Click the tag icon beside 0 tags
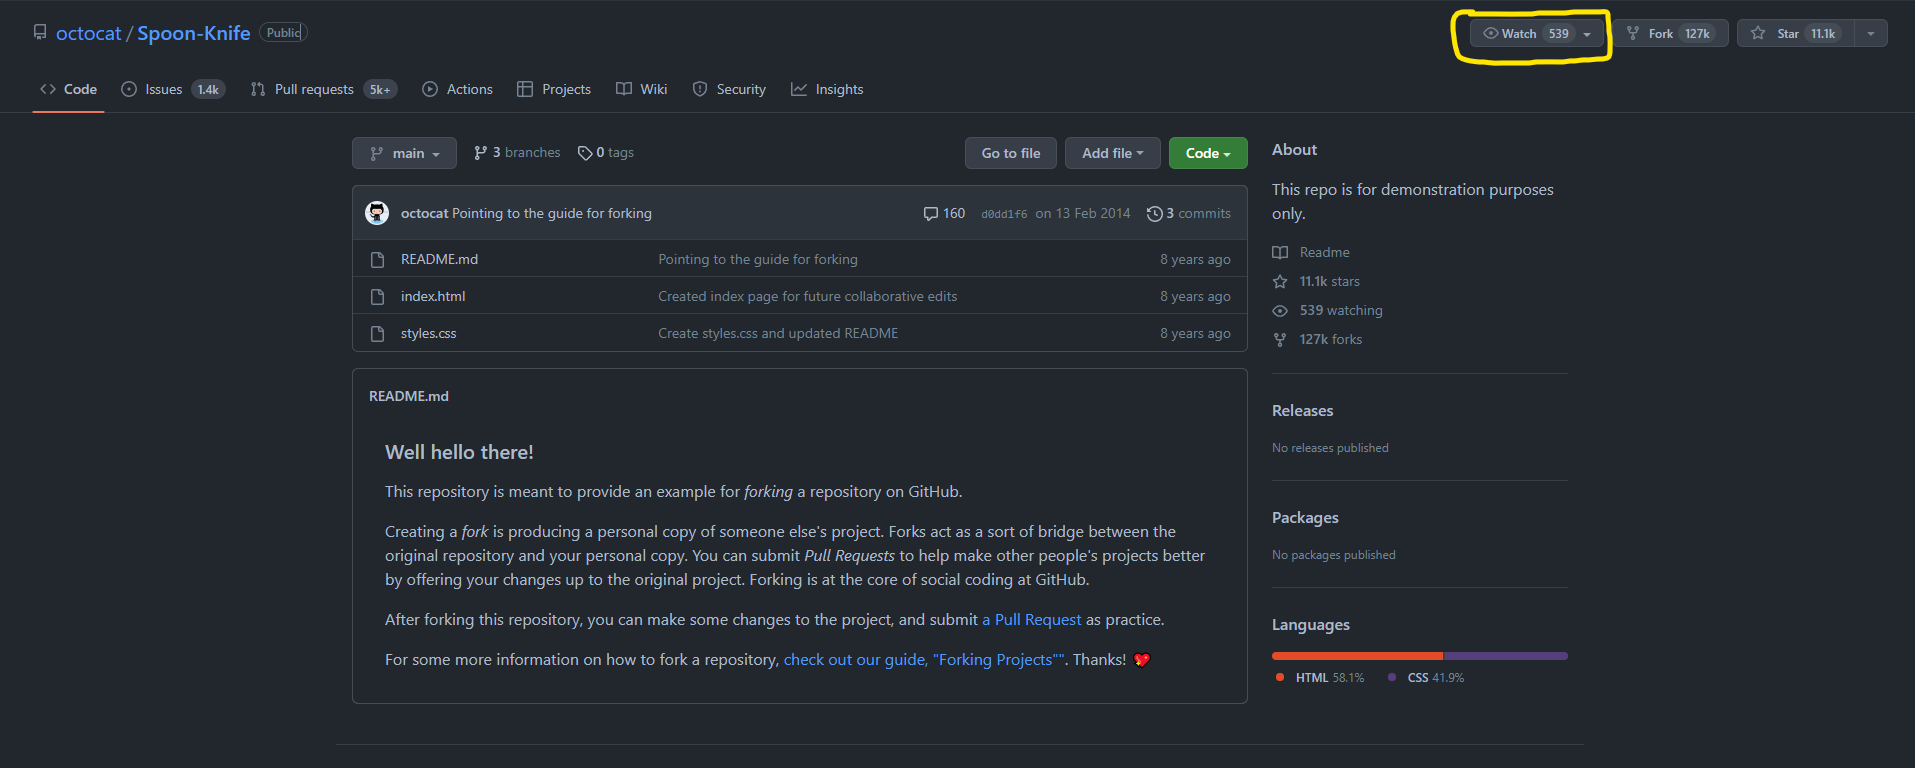1915x768 pixels. point(585,153)
